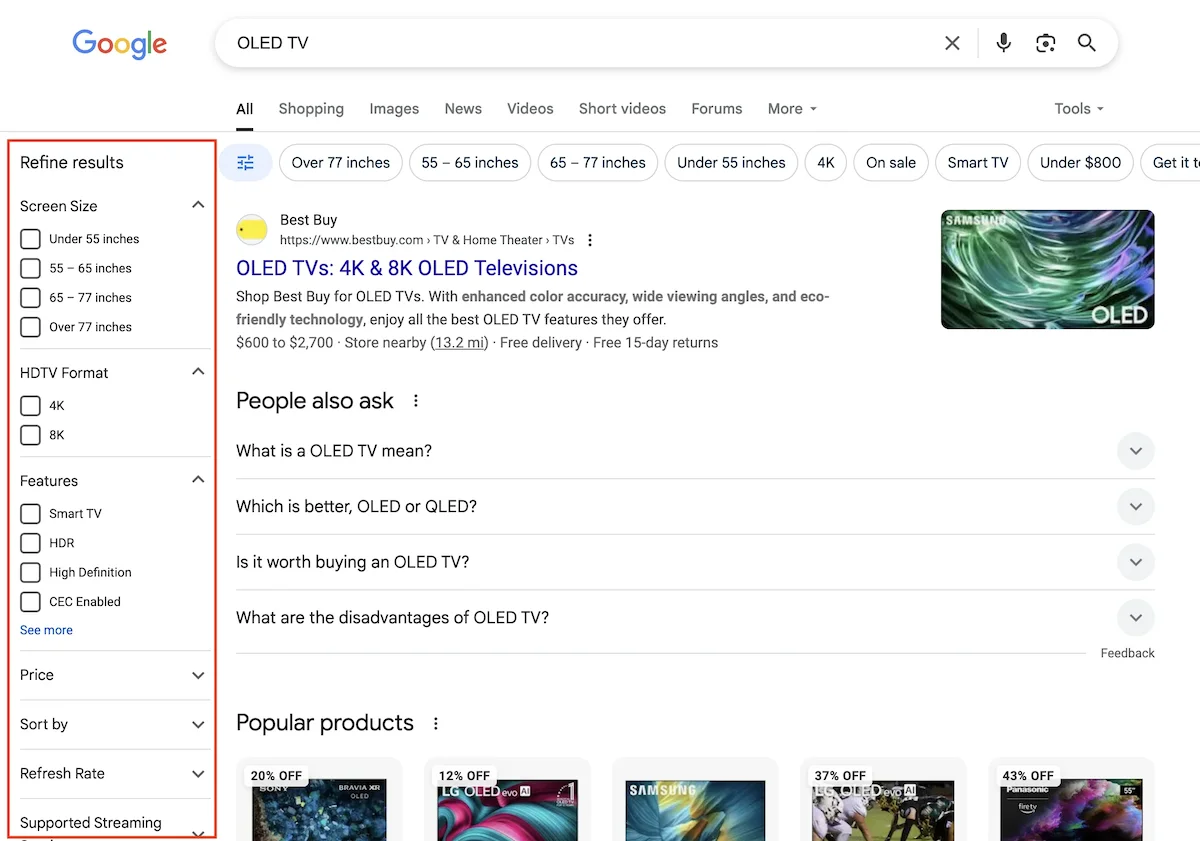1200x841 pixels.
Task: Check the Under 55 inches checkbox
Action: click(31, 239)
